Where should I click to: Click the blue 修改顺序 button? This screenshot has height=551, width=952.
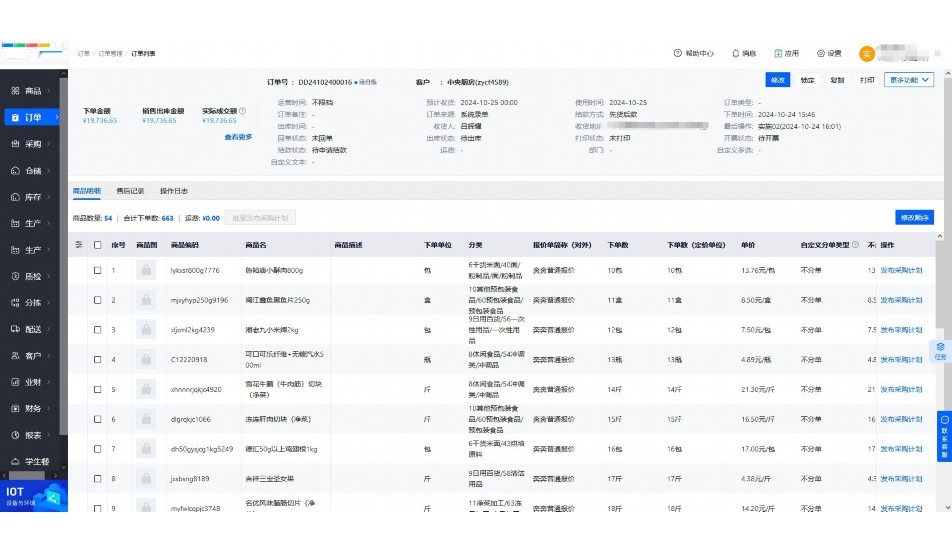[x=914, y=217]
